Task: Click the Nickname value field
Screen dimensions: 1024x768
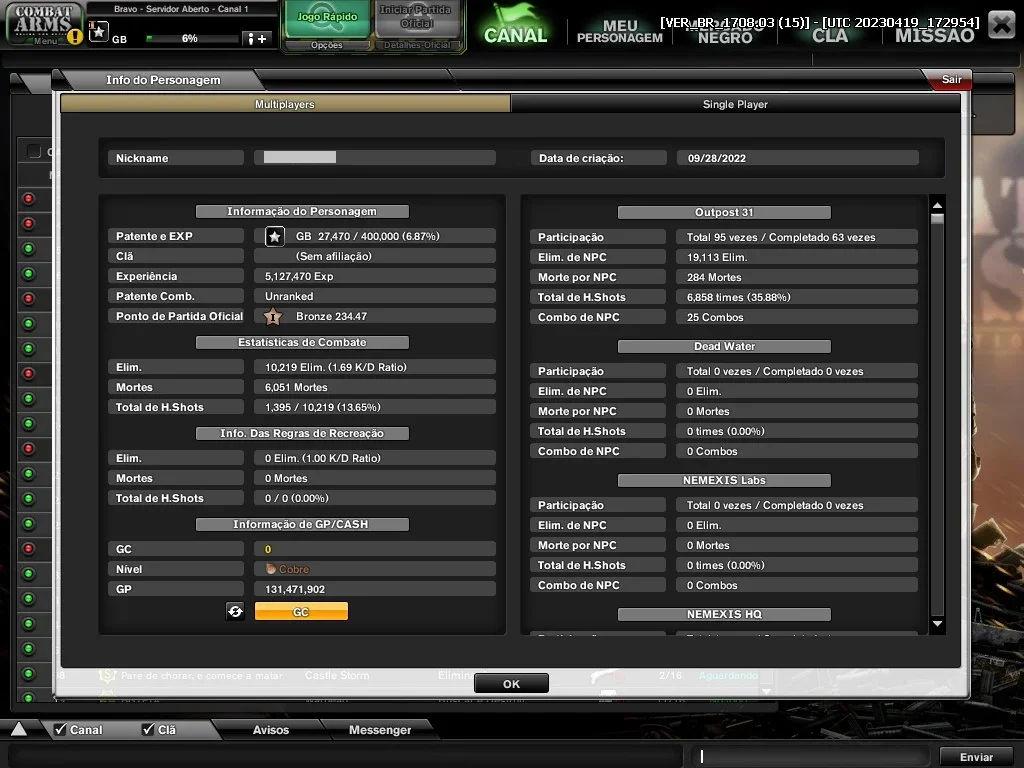Action: (375, 158)
